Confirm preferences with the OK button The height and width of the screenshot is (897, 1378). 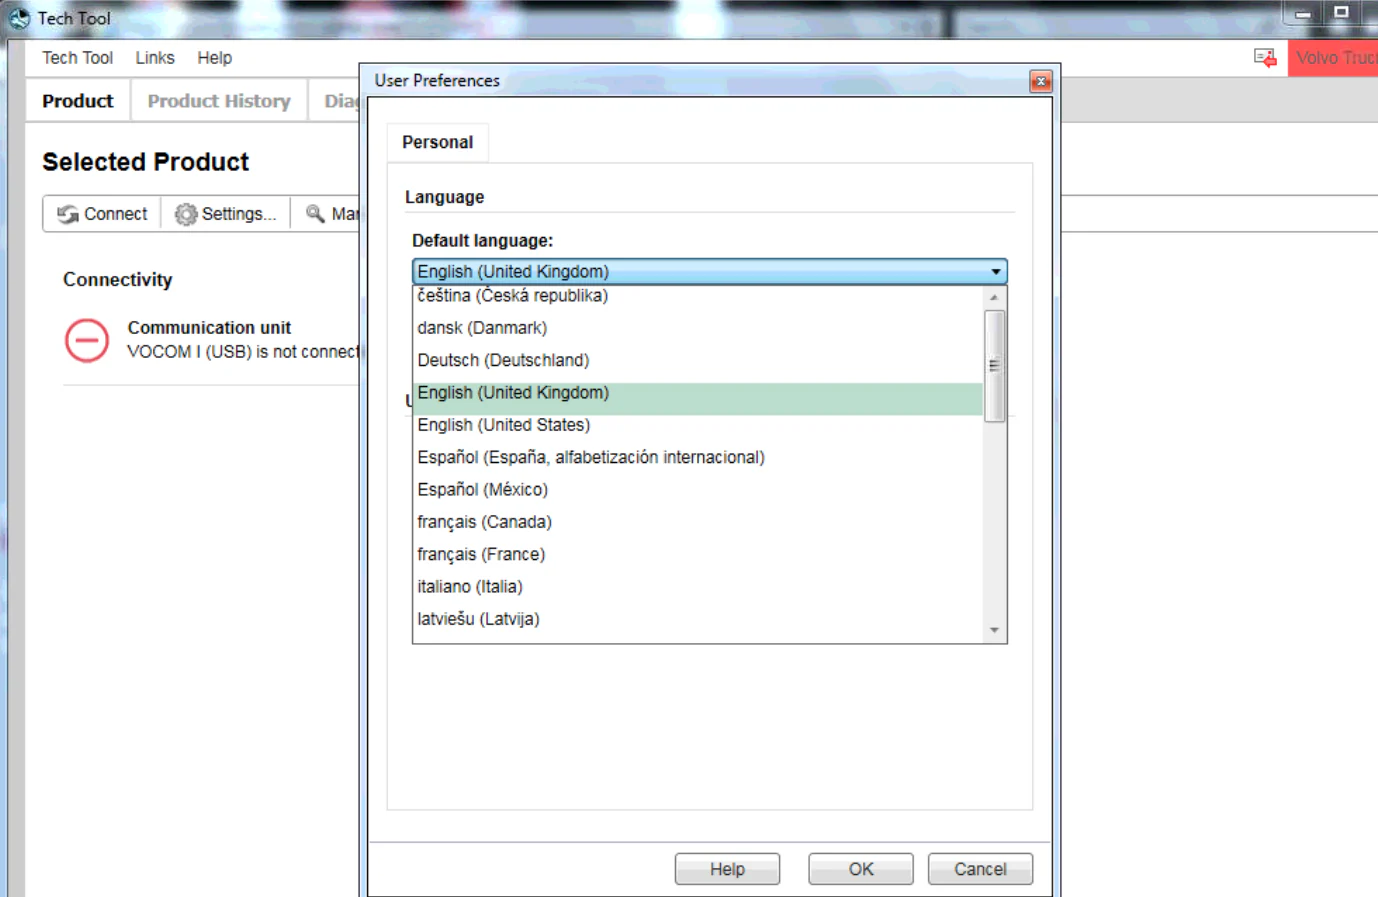pos(861,869)
